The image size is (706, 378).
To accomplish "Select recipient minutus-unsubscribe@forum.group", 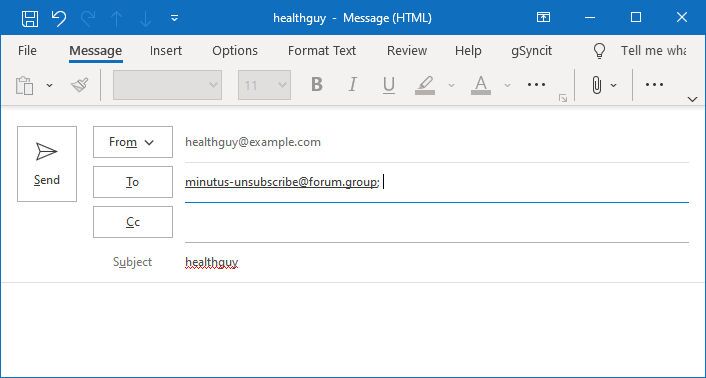I will point(282,182).
